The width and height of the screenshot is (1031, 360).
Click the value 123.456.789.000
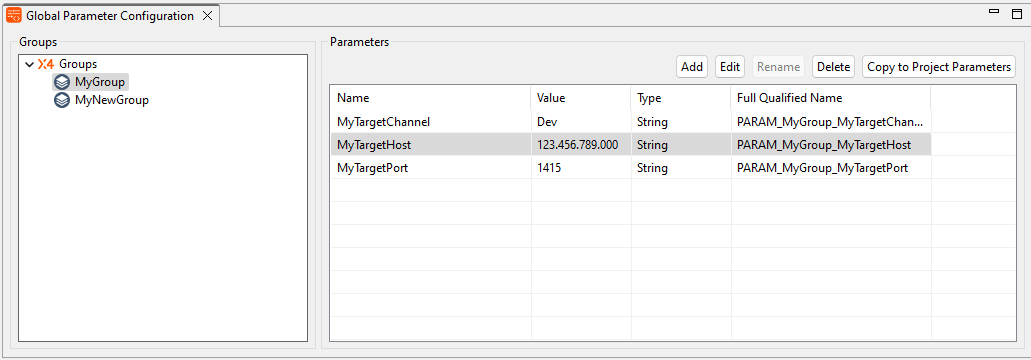coord(577,145)
